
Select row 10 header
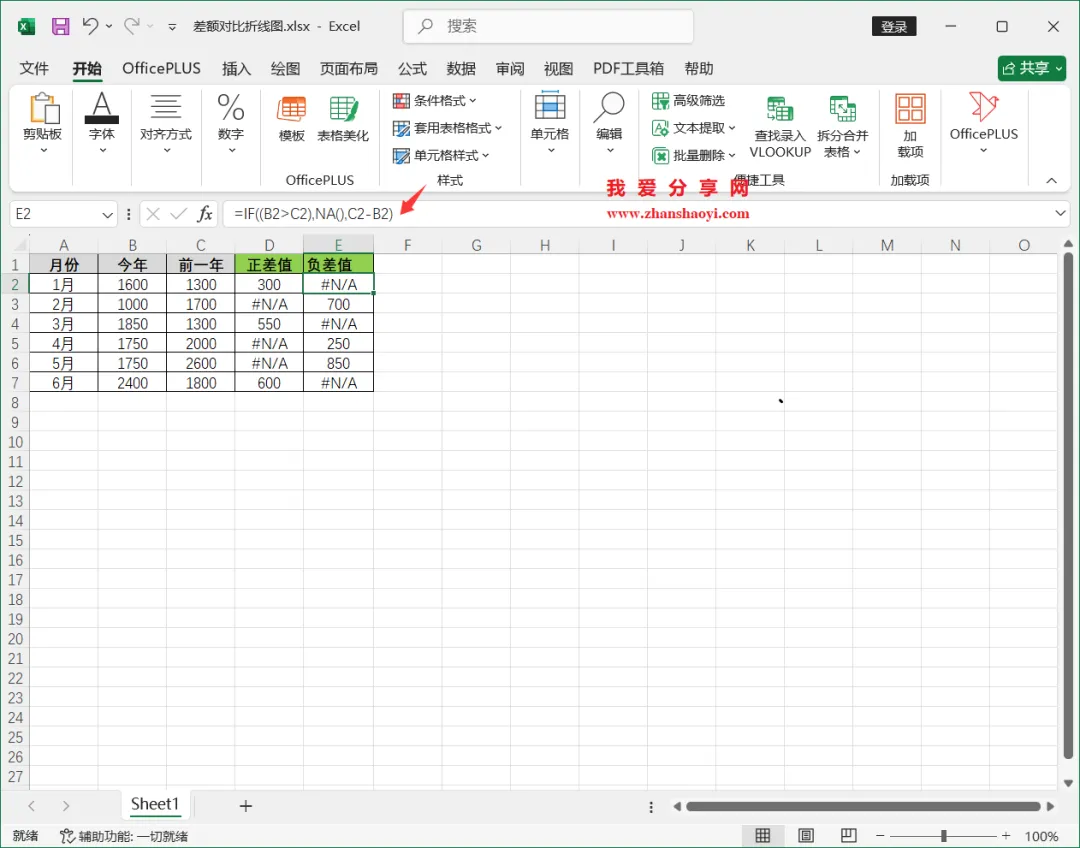(x=15, y=442)
